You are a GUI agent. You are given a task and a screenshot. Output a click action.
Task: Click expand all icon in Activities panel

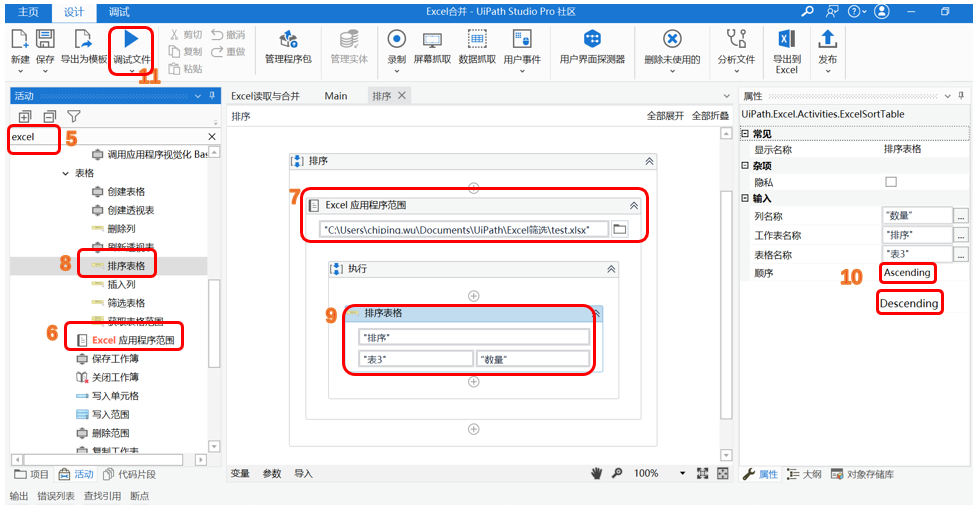tap(25, 116)
